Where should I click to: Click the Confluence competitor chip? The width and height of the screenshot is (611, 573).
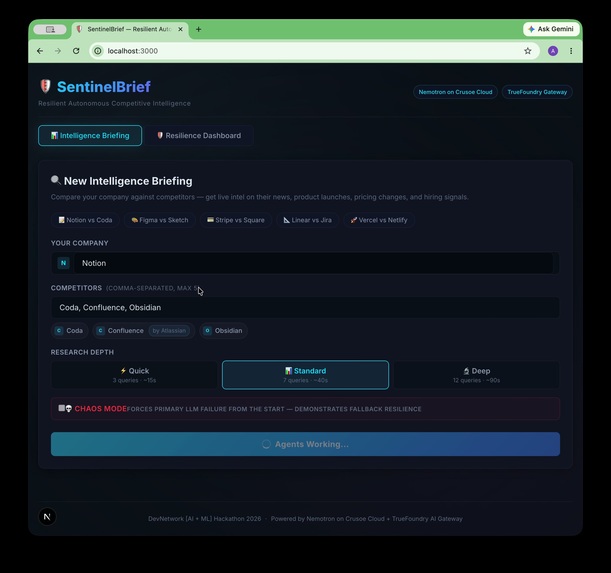point(143,331)
